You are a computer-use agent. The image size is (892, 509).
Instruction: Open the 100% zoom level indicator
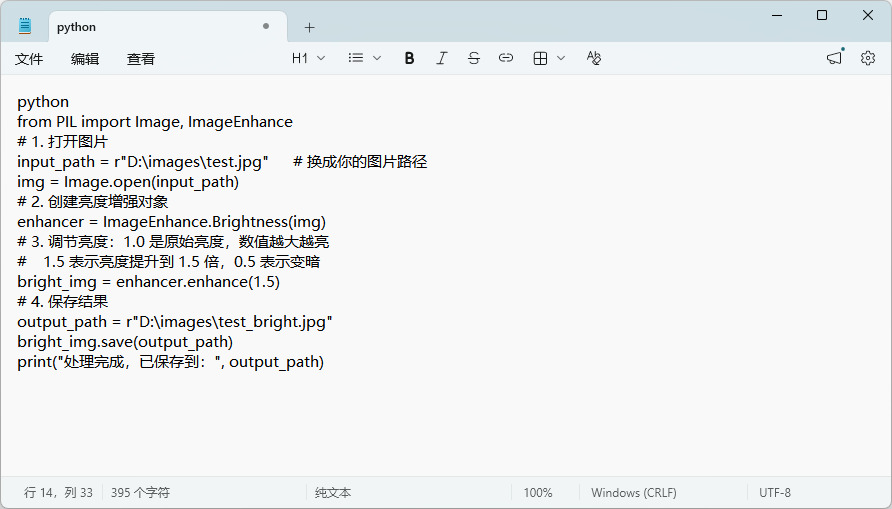pyautogui.click(x=538, y=493)
